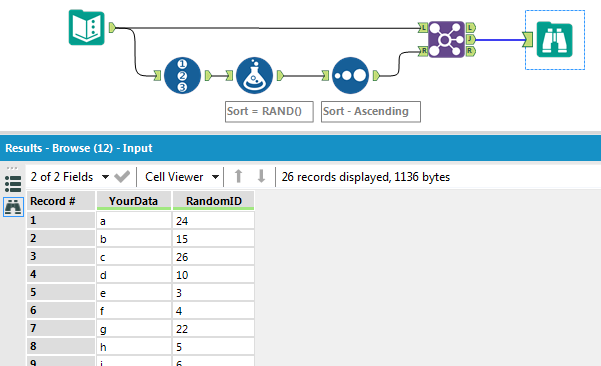This screenshot has width=601, height=366.
Task: Apply field selection with checkmark icon
Action: 122,177
